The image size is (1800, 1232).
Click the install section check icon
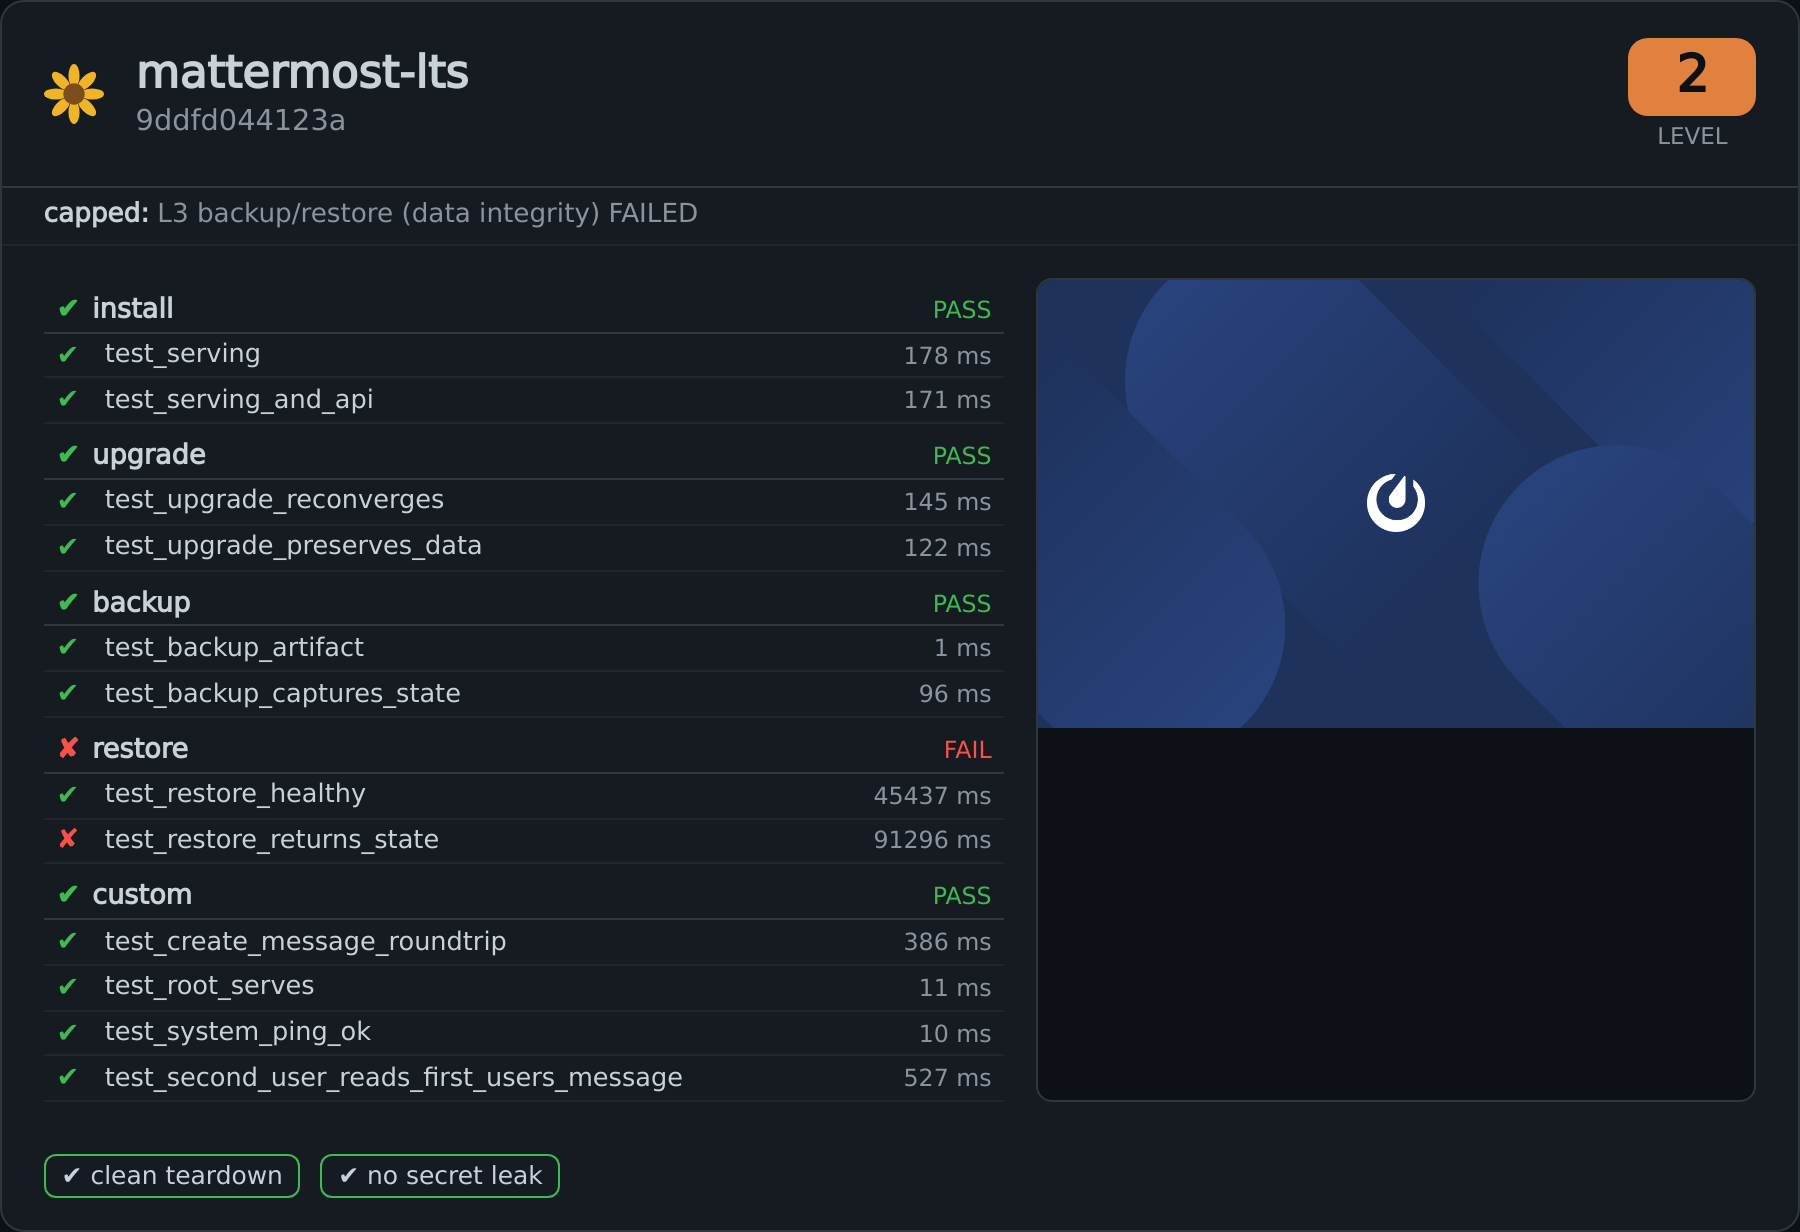pyautogui.click(x=68, y=308)
